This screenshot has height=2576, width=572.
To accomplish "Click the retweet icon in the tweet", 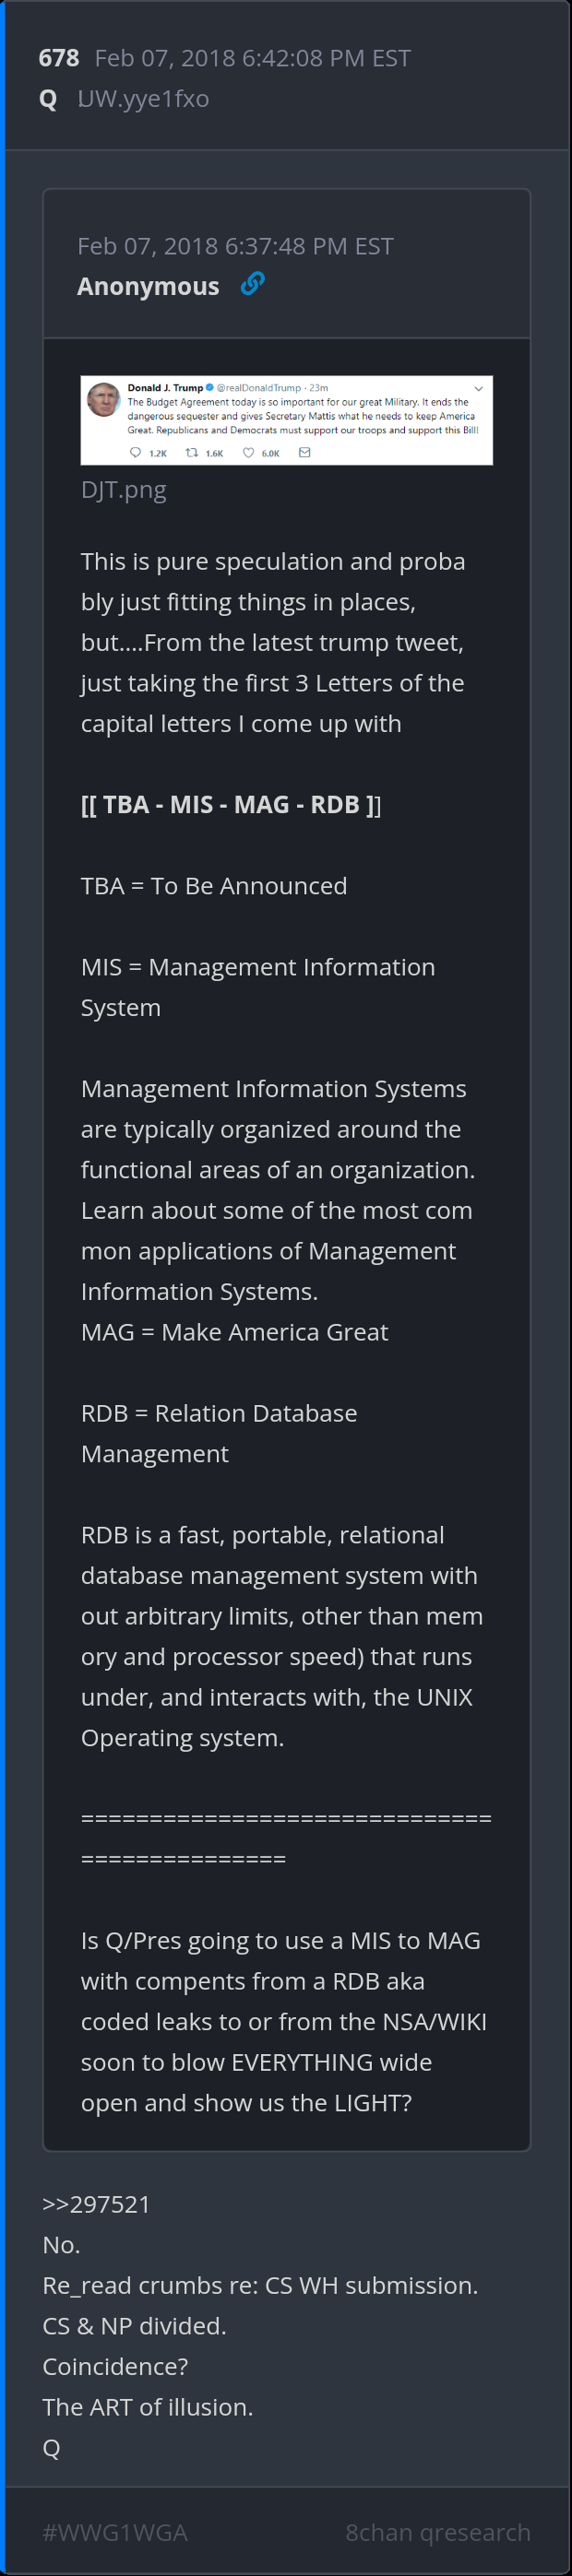I will tap(192, 453).
